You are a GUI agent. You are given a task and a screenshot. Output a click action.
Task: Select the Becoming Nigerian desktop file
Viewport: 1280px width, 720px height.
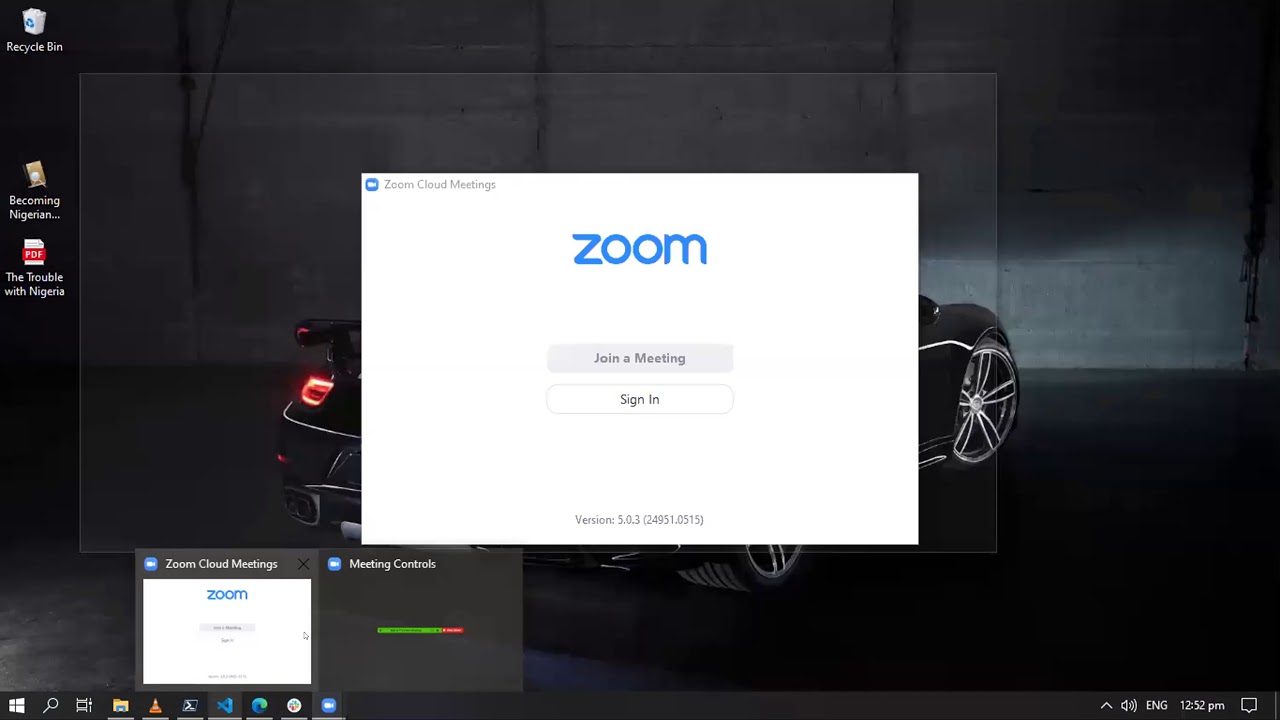pos(34,191)
